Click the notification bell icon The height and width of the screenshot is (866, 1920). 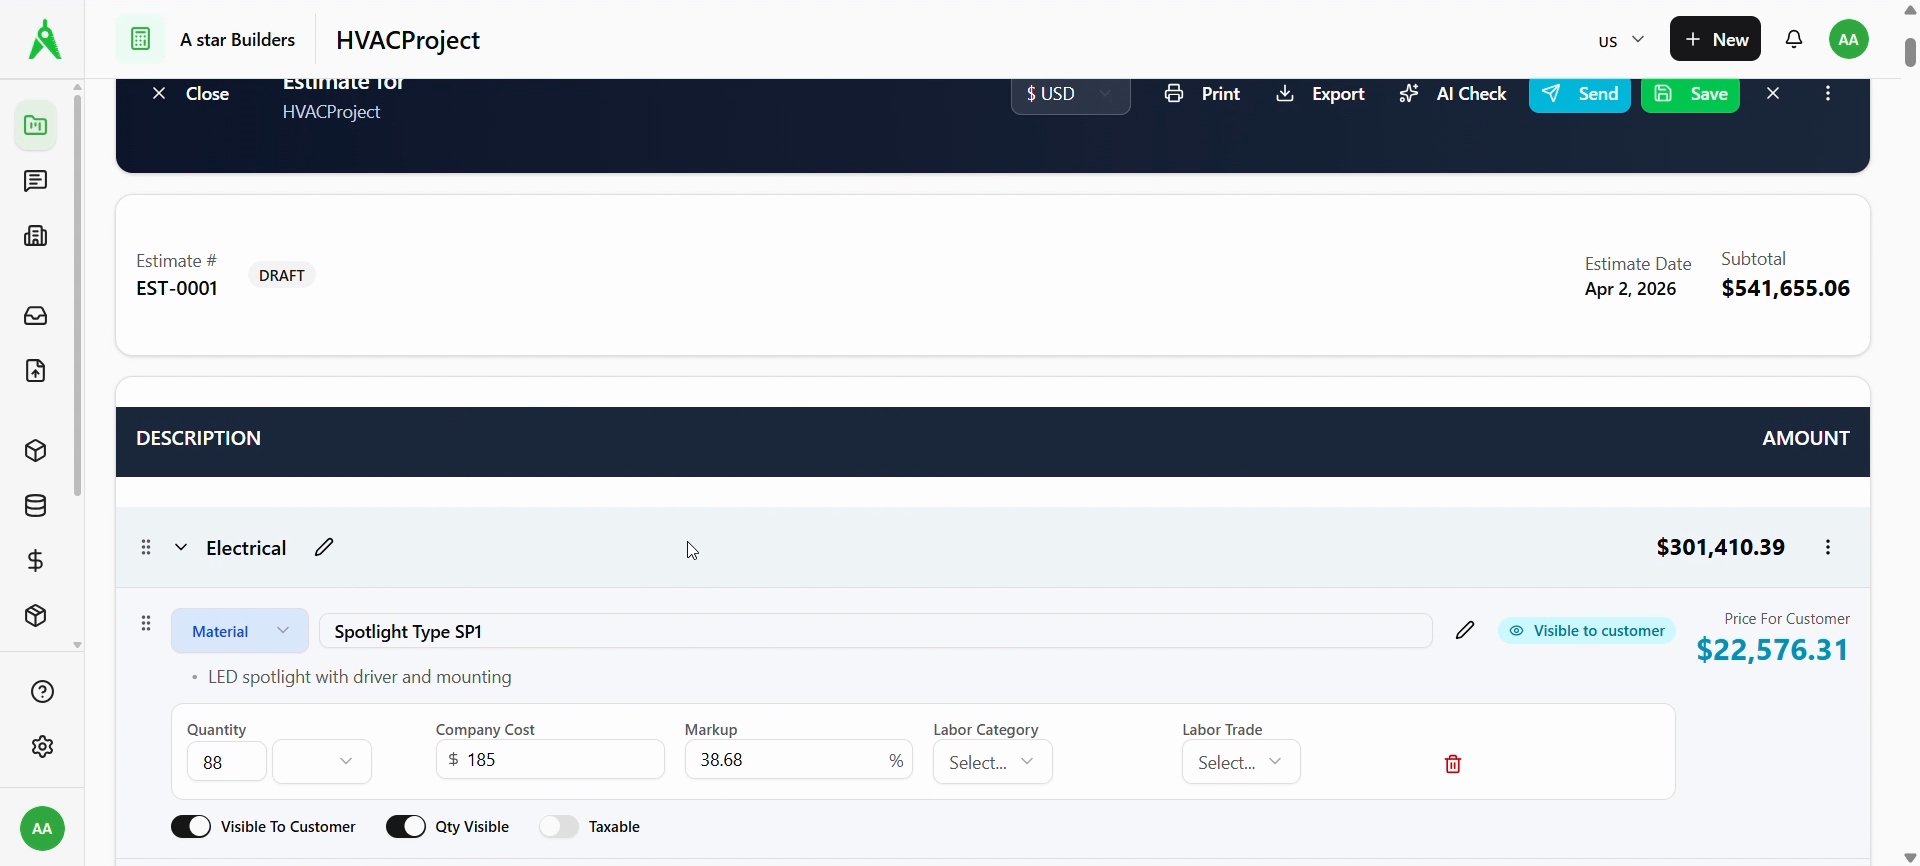coord(1795,40)
